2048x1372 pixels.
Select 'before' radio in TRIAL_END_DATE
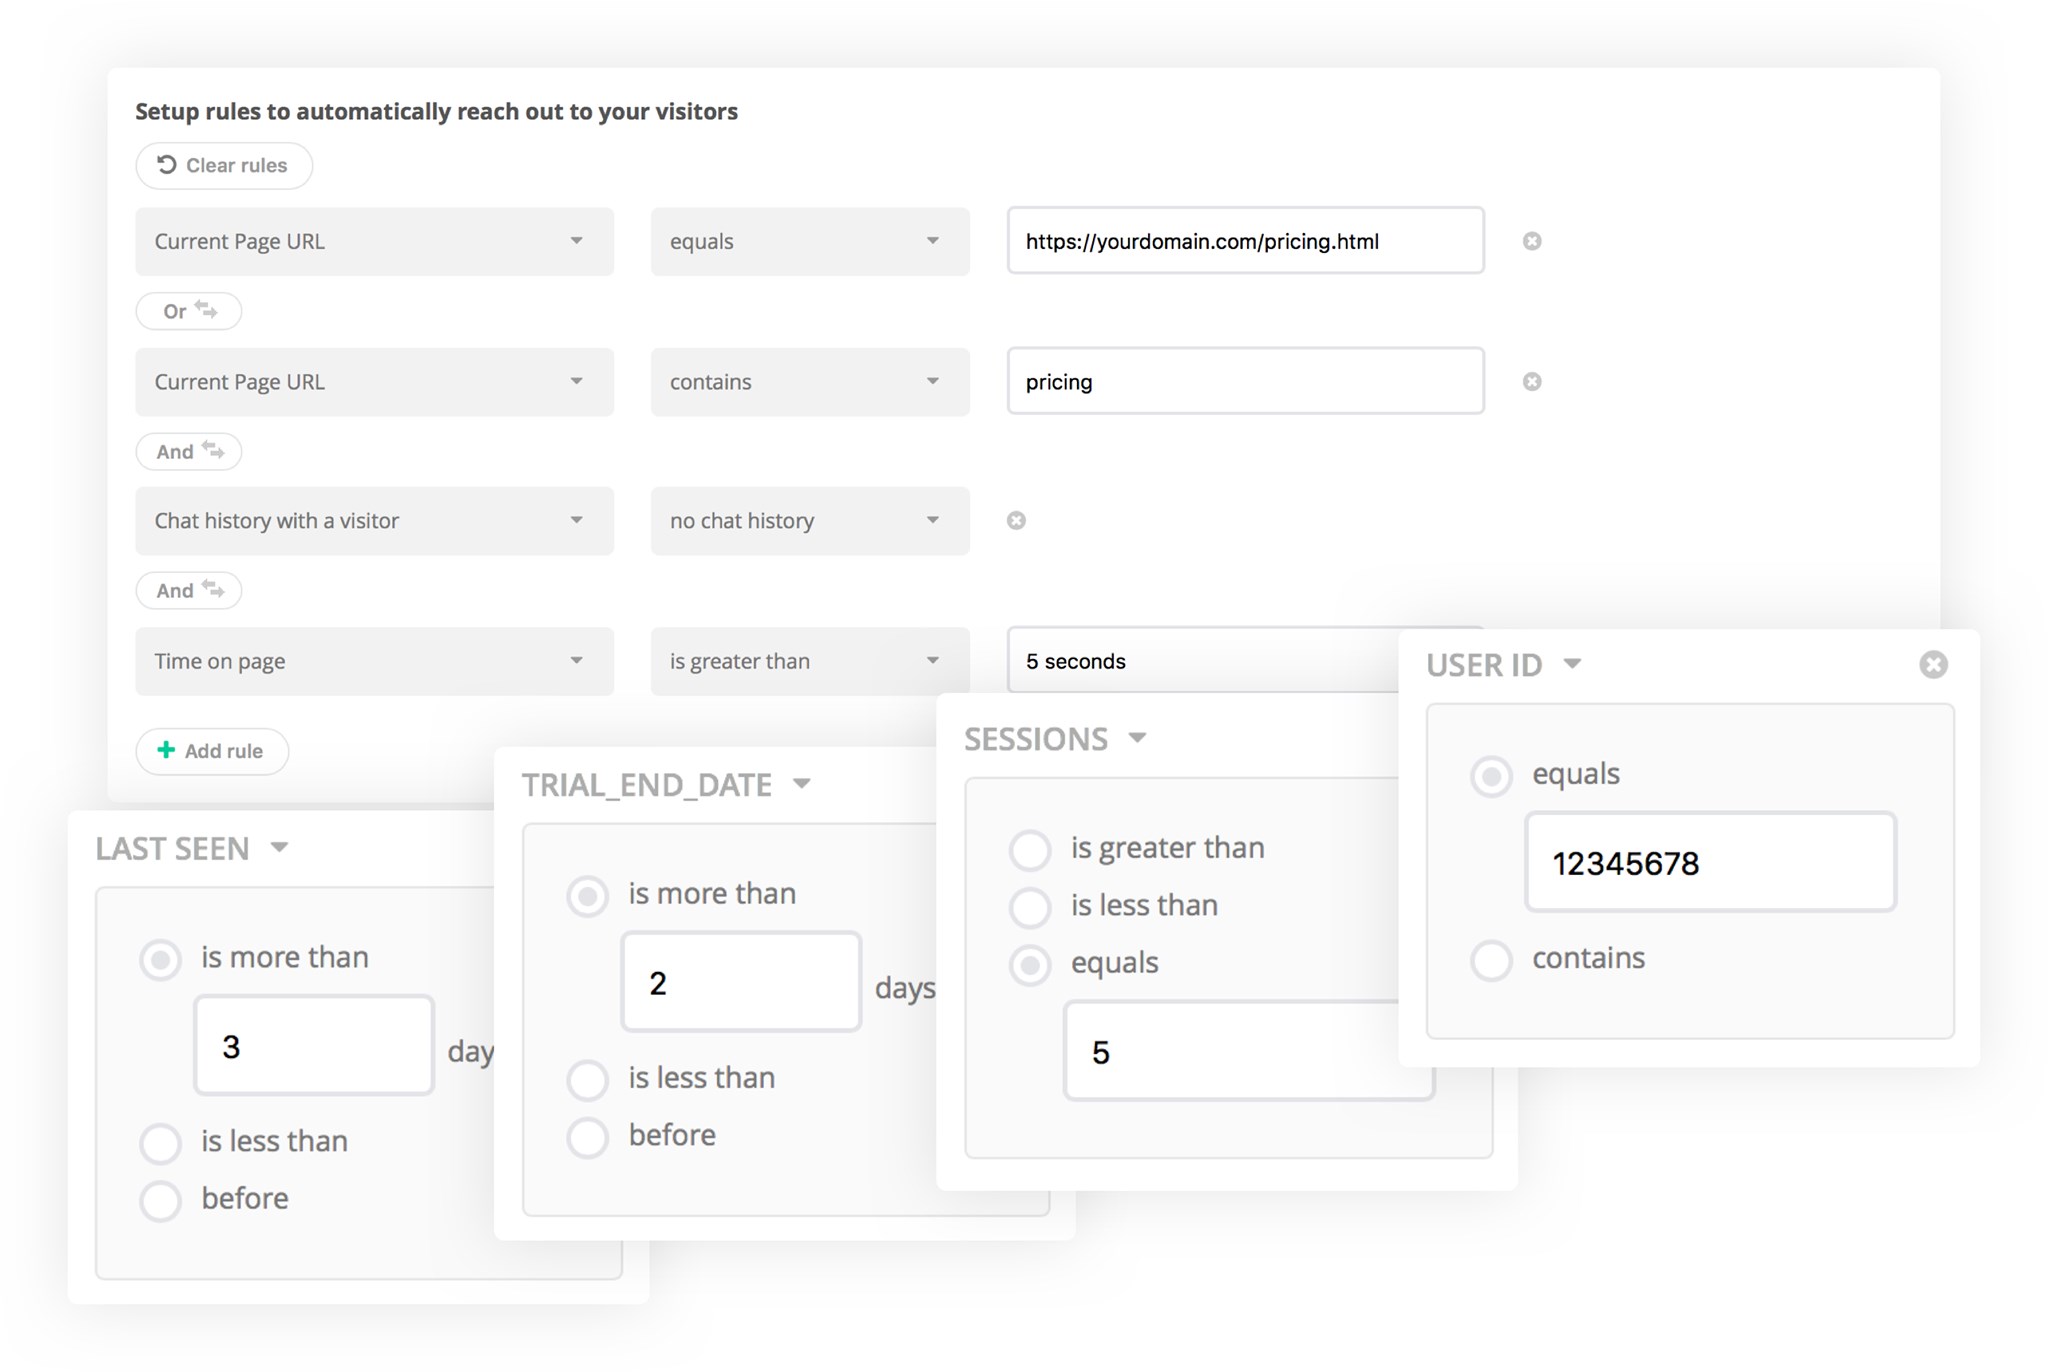click(x=587, y=1138)
